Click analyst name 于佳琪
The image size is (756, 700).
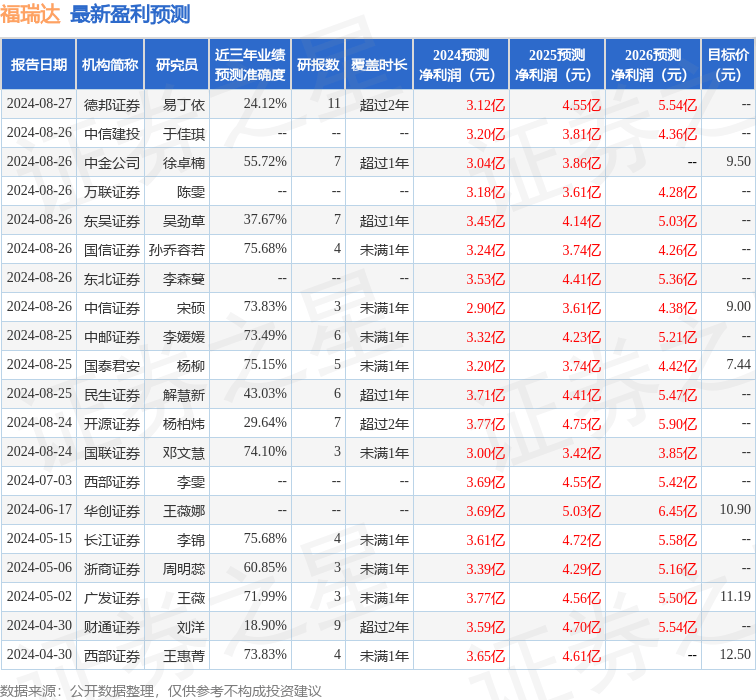tap(184, 134)
